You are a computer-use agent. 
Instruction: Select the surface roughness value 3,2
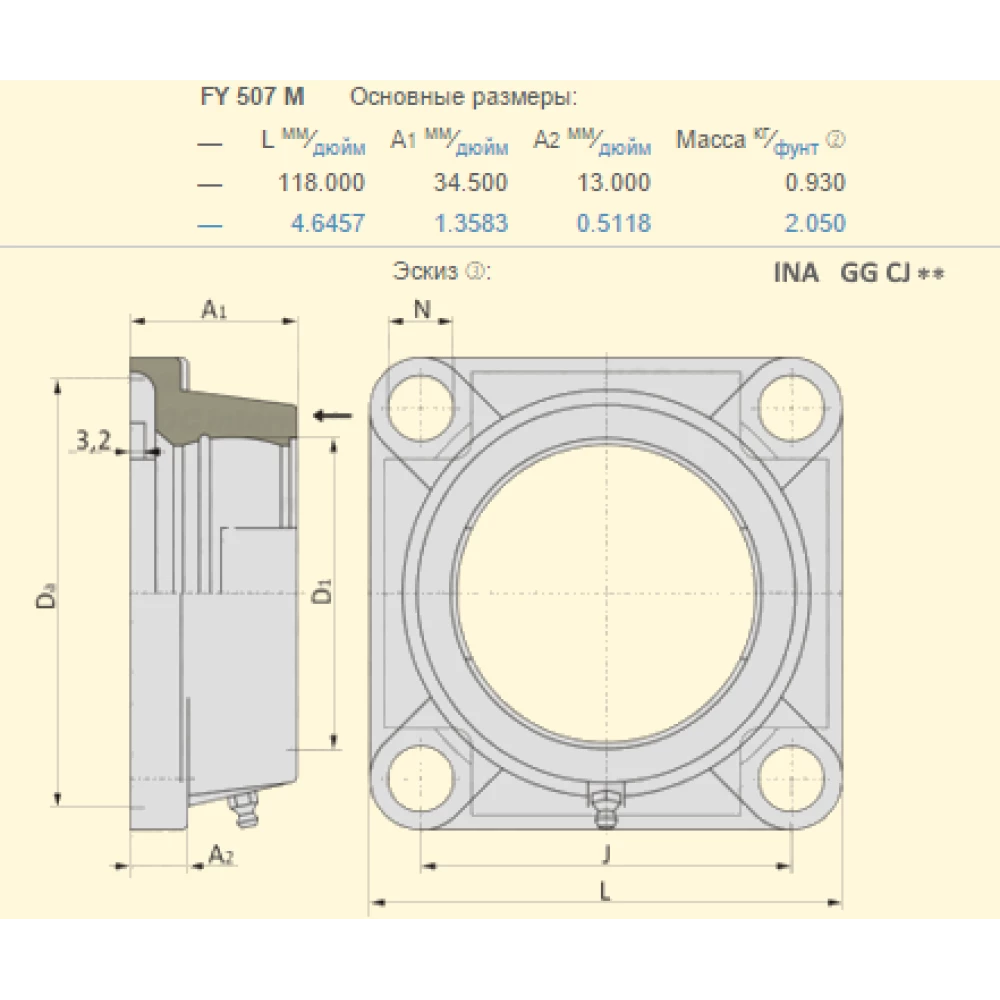(92, 438)
